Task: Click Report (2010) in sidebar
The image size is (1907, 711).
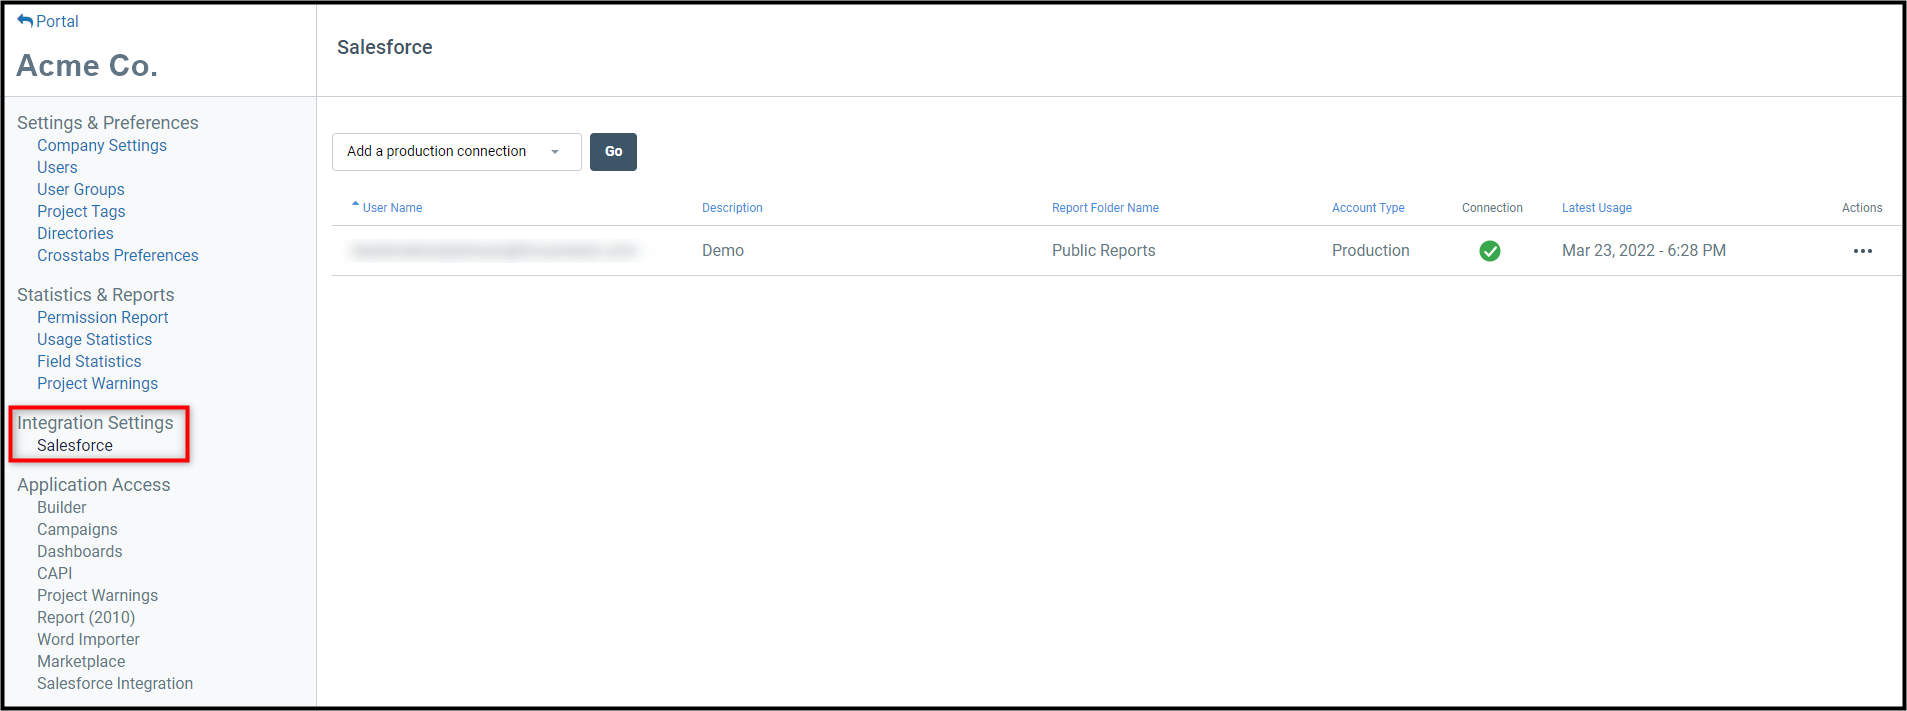Action: [x=86, y=617]
